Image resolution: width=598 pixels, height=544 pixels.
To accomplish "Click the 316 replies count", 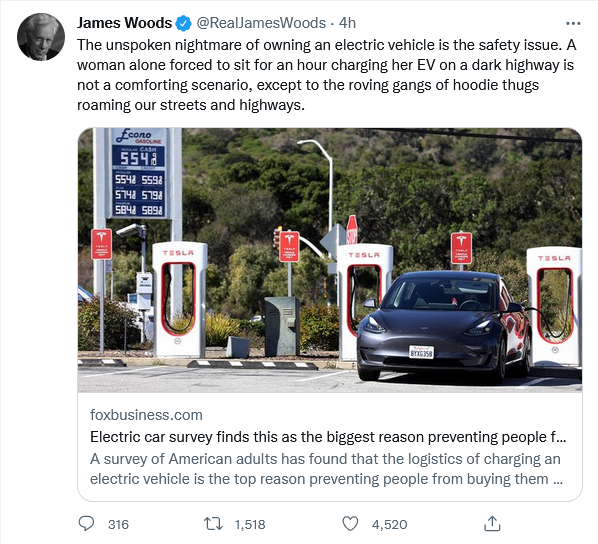I will (x=118, y=525).
